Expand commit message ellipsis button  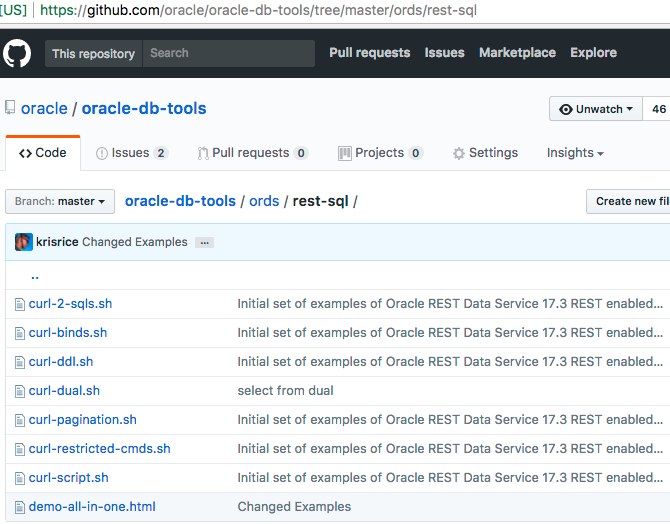click(205, 243)
